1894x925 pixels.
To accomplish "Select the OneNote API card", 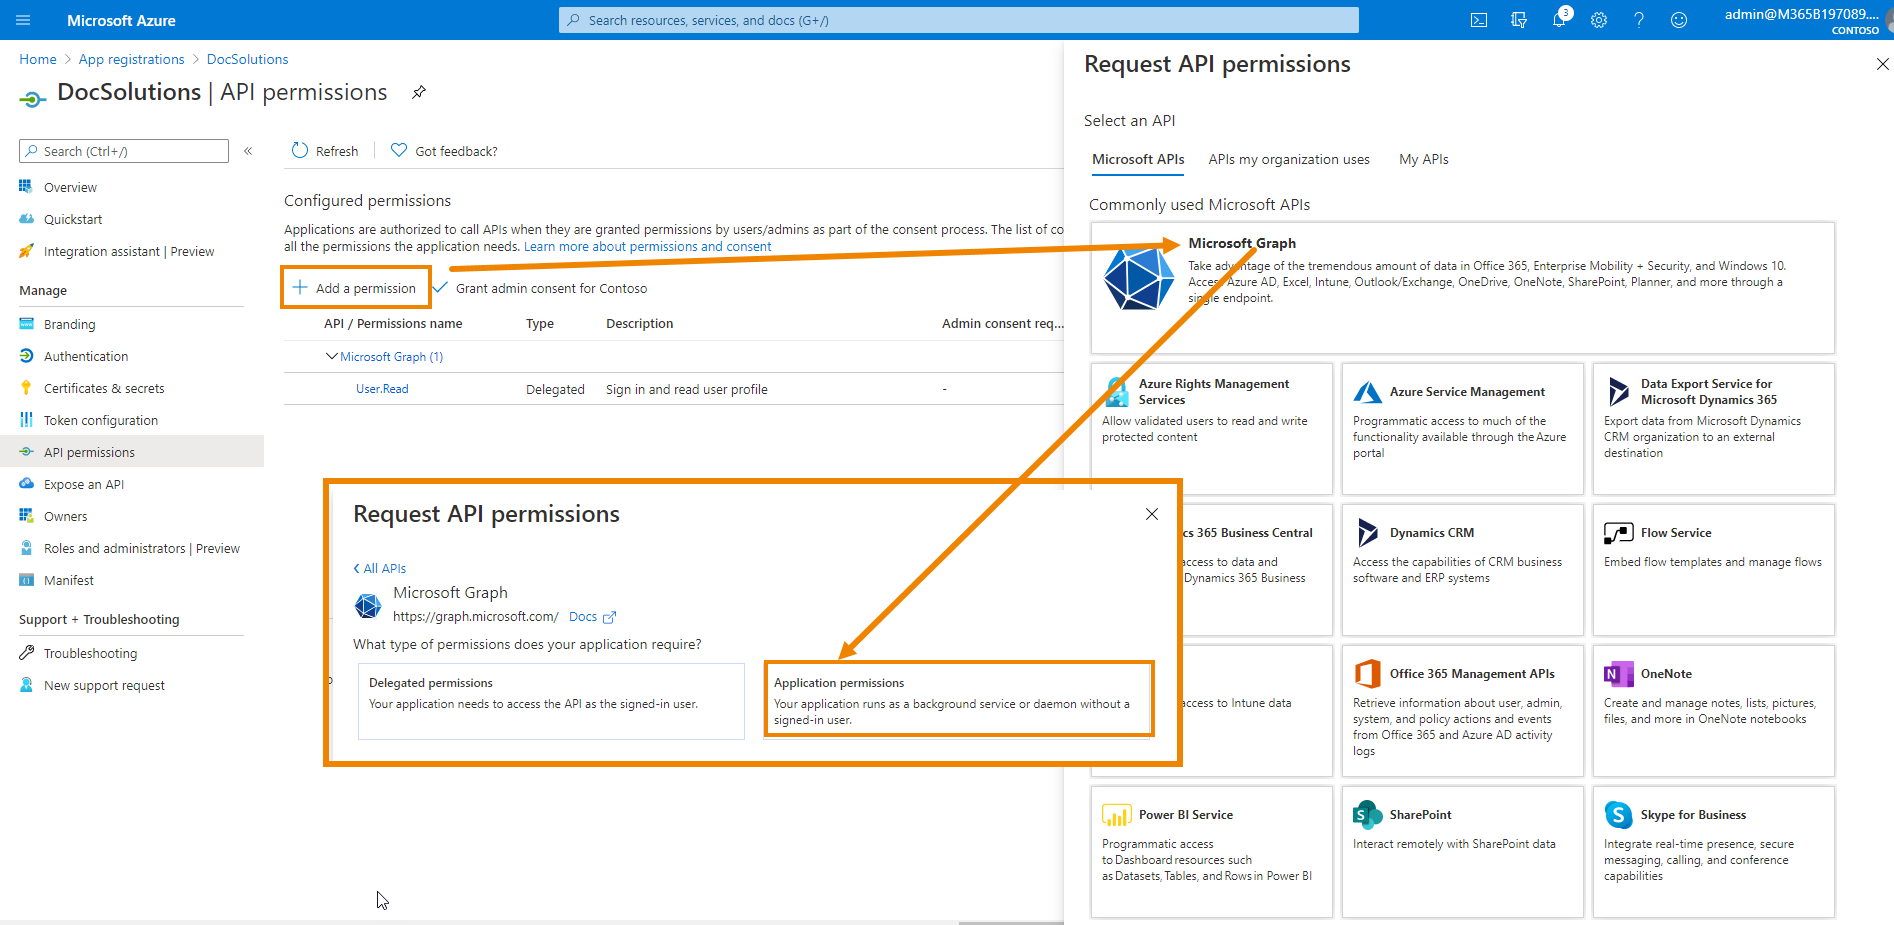I will pos(1713,710).
